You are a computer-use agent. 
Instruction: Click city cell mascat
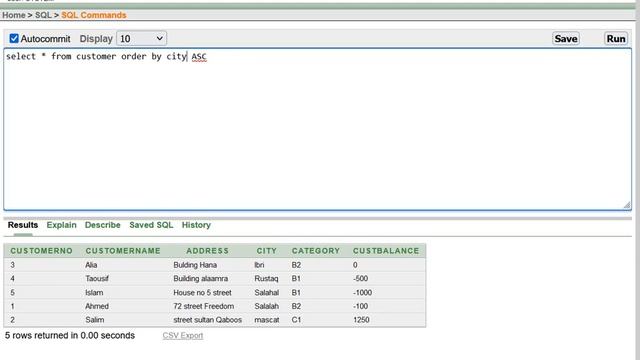pyautogui.click(x=267, y=320)
